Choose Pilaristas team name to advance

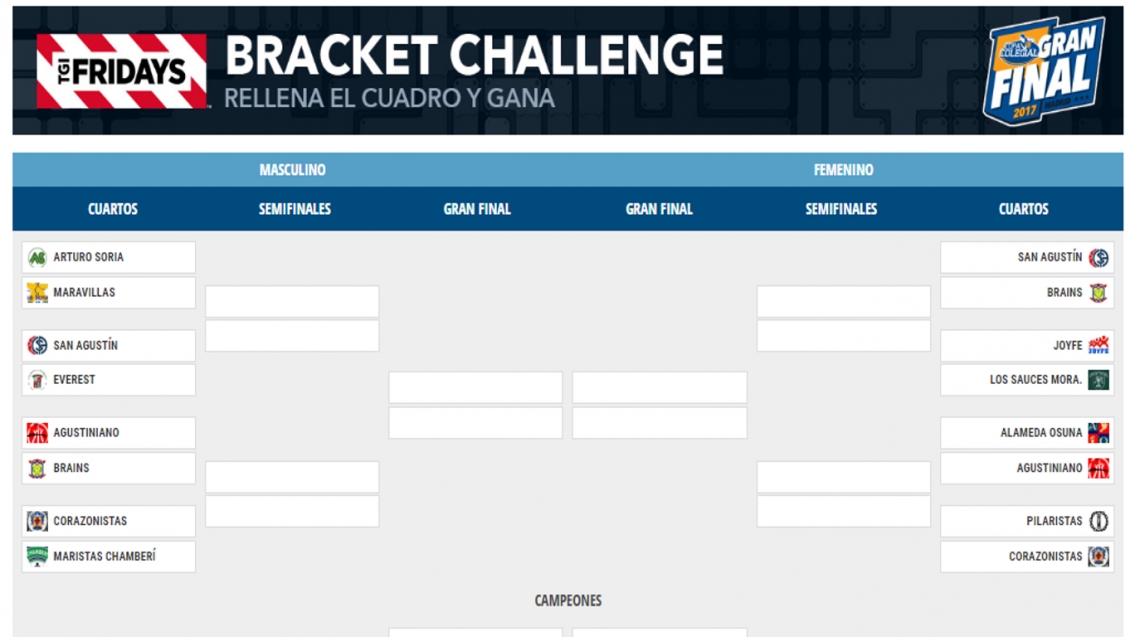coord(1054,521)
